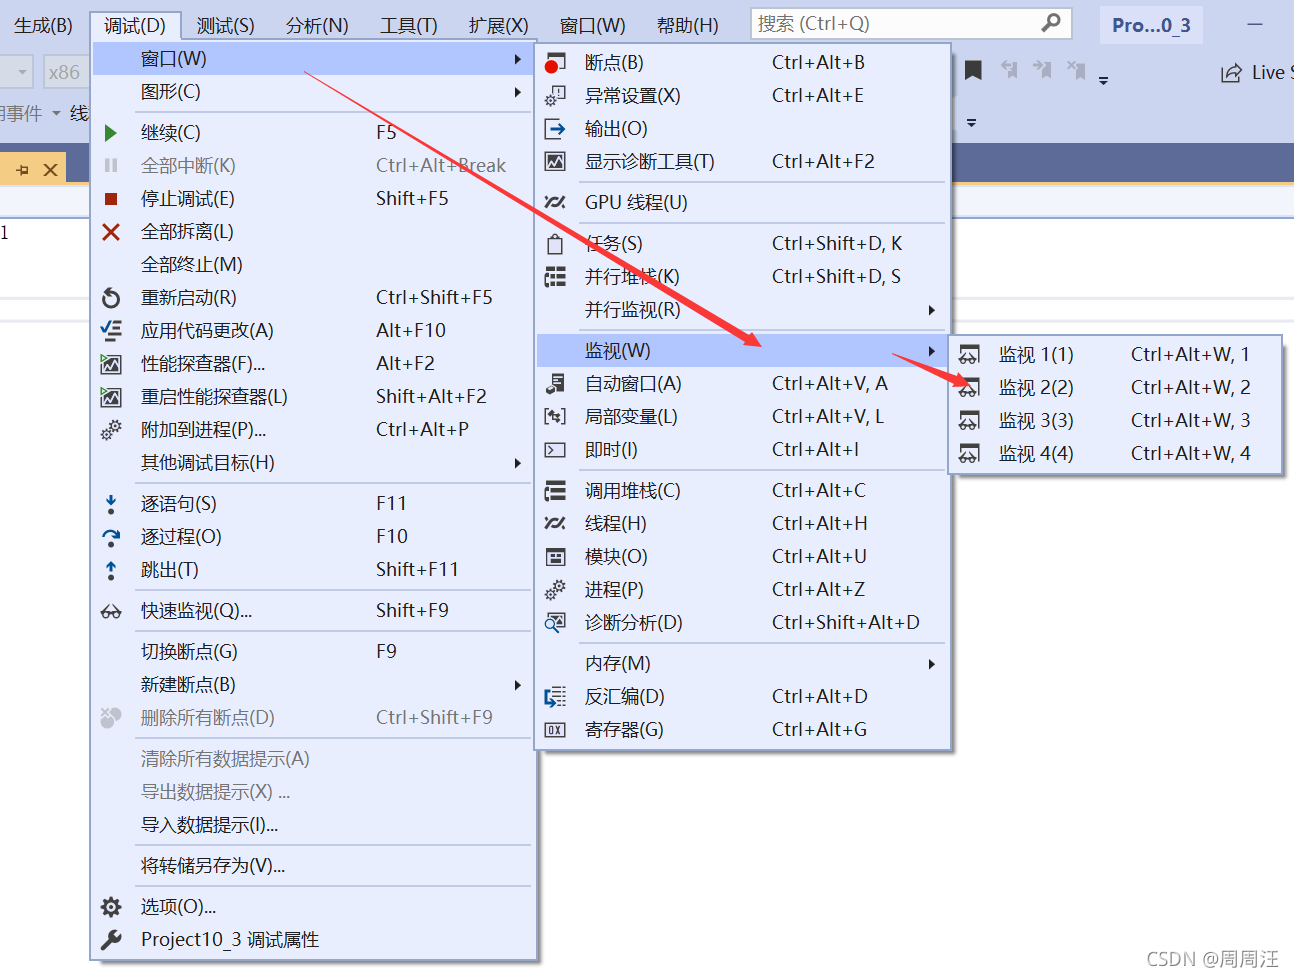Open the 生成(B) menu

[x=43, y=25]
